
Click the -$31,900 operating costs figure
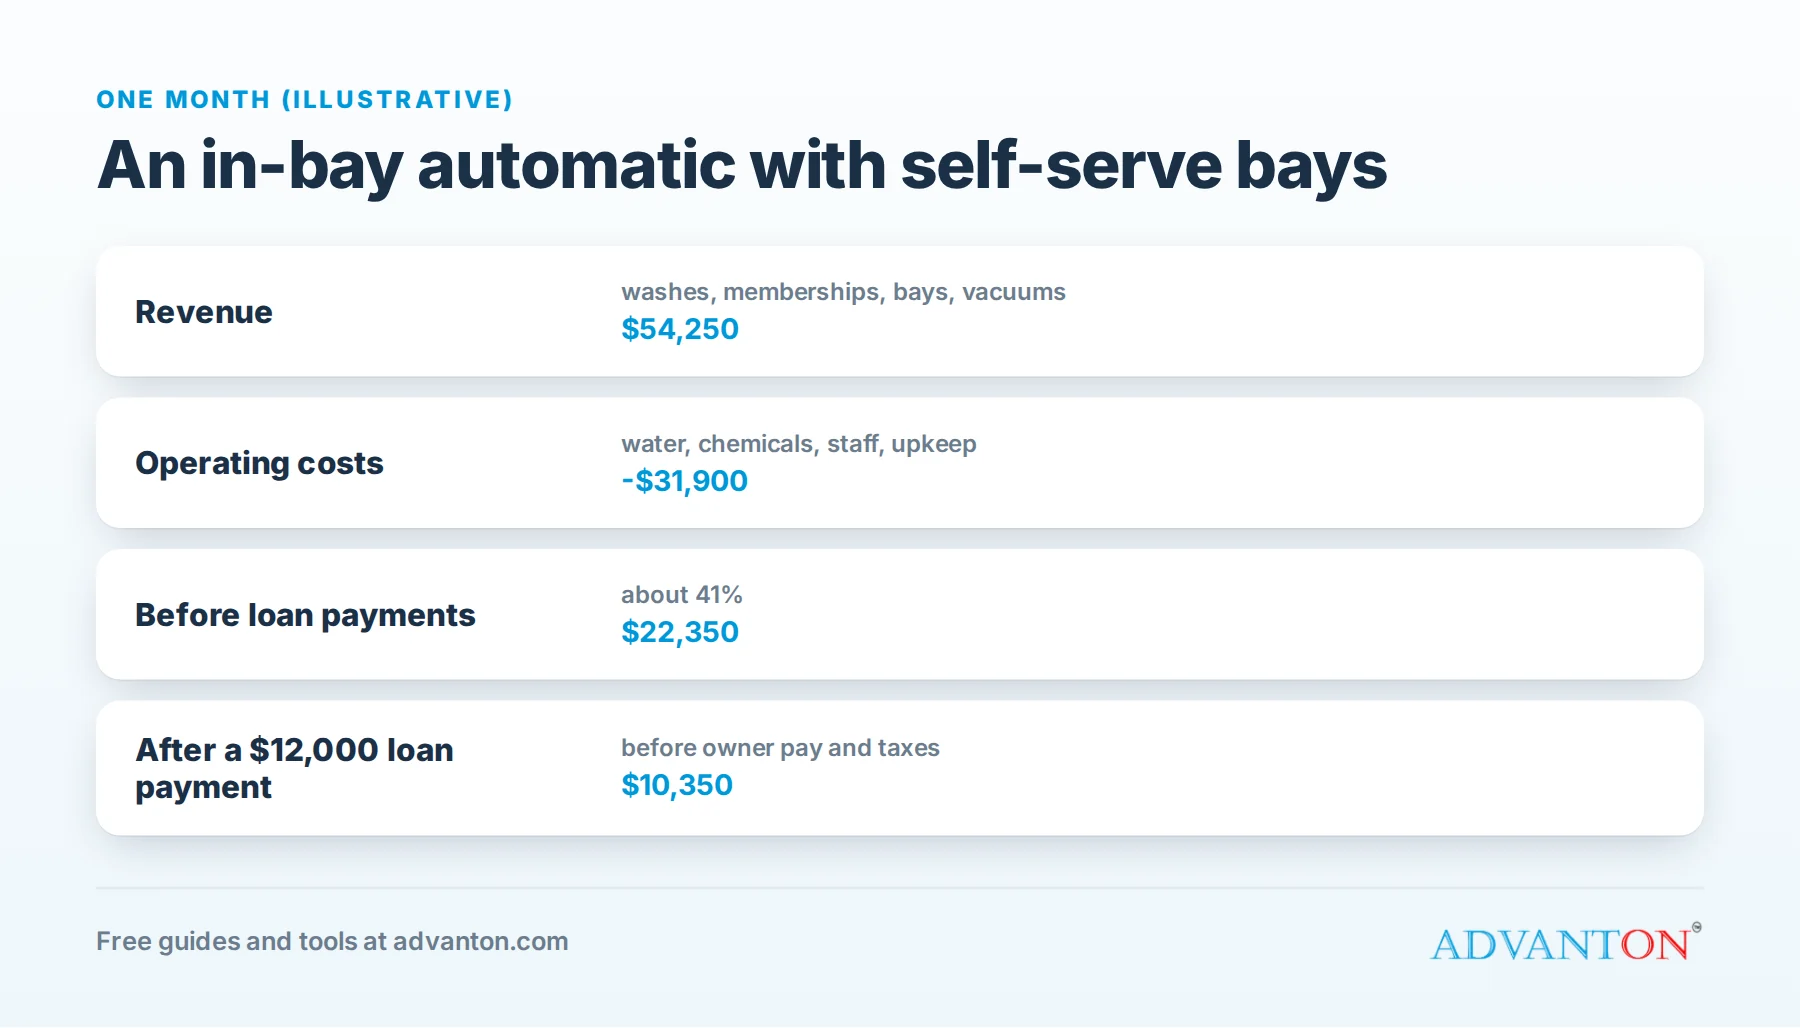[684, 481]
